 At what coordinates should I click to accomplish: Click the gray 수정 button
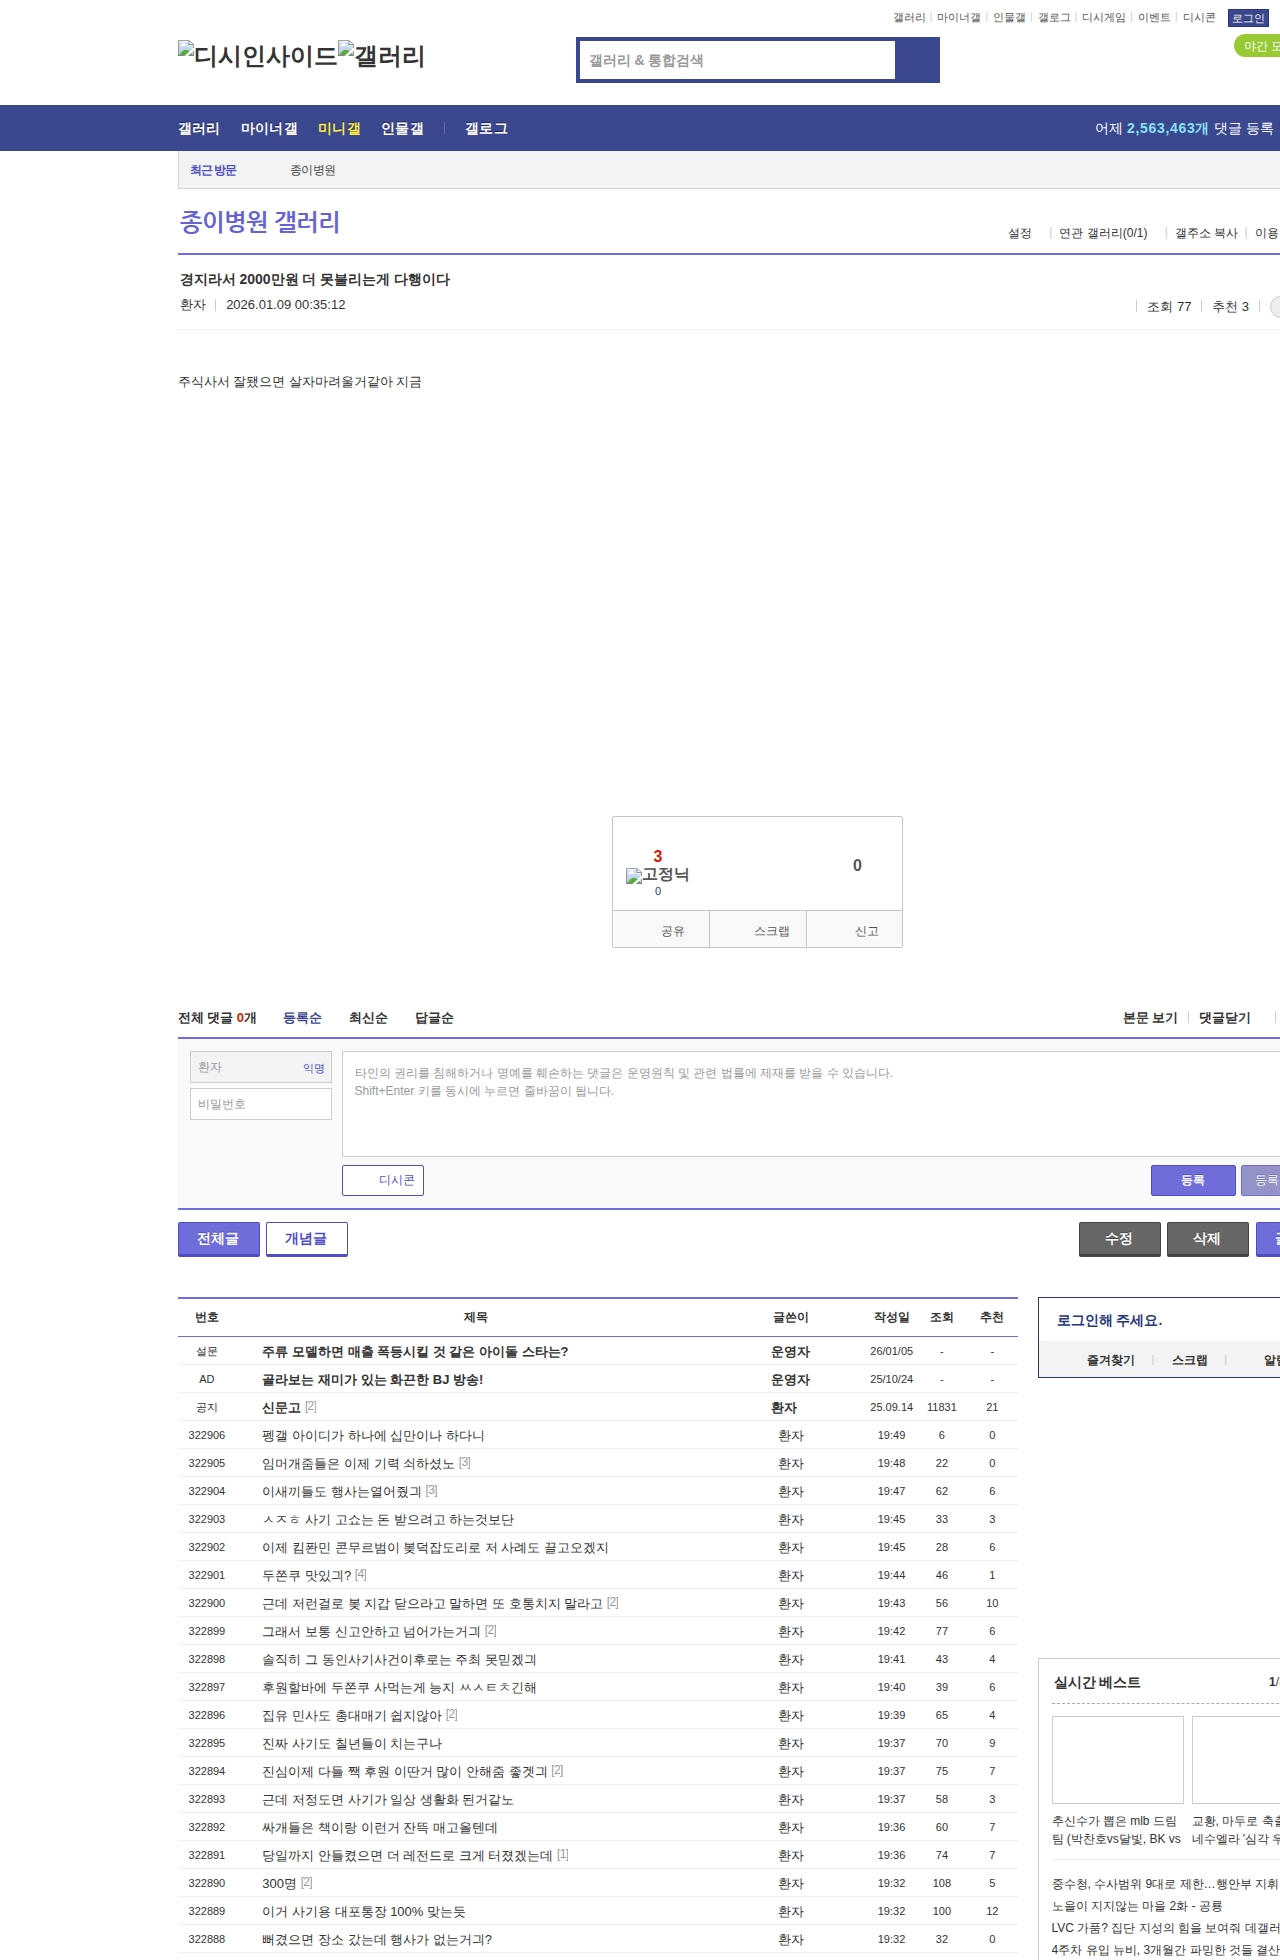point(1120,1239)
